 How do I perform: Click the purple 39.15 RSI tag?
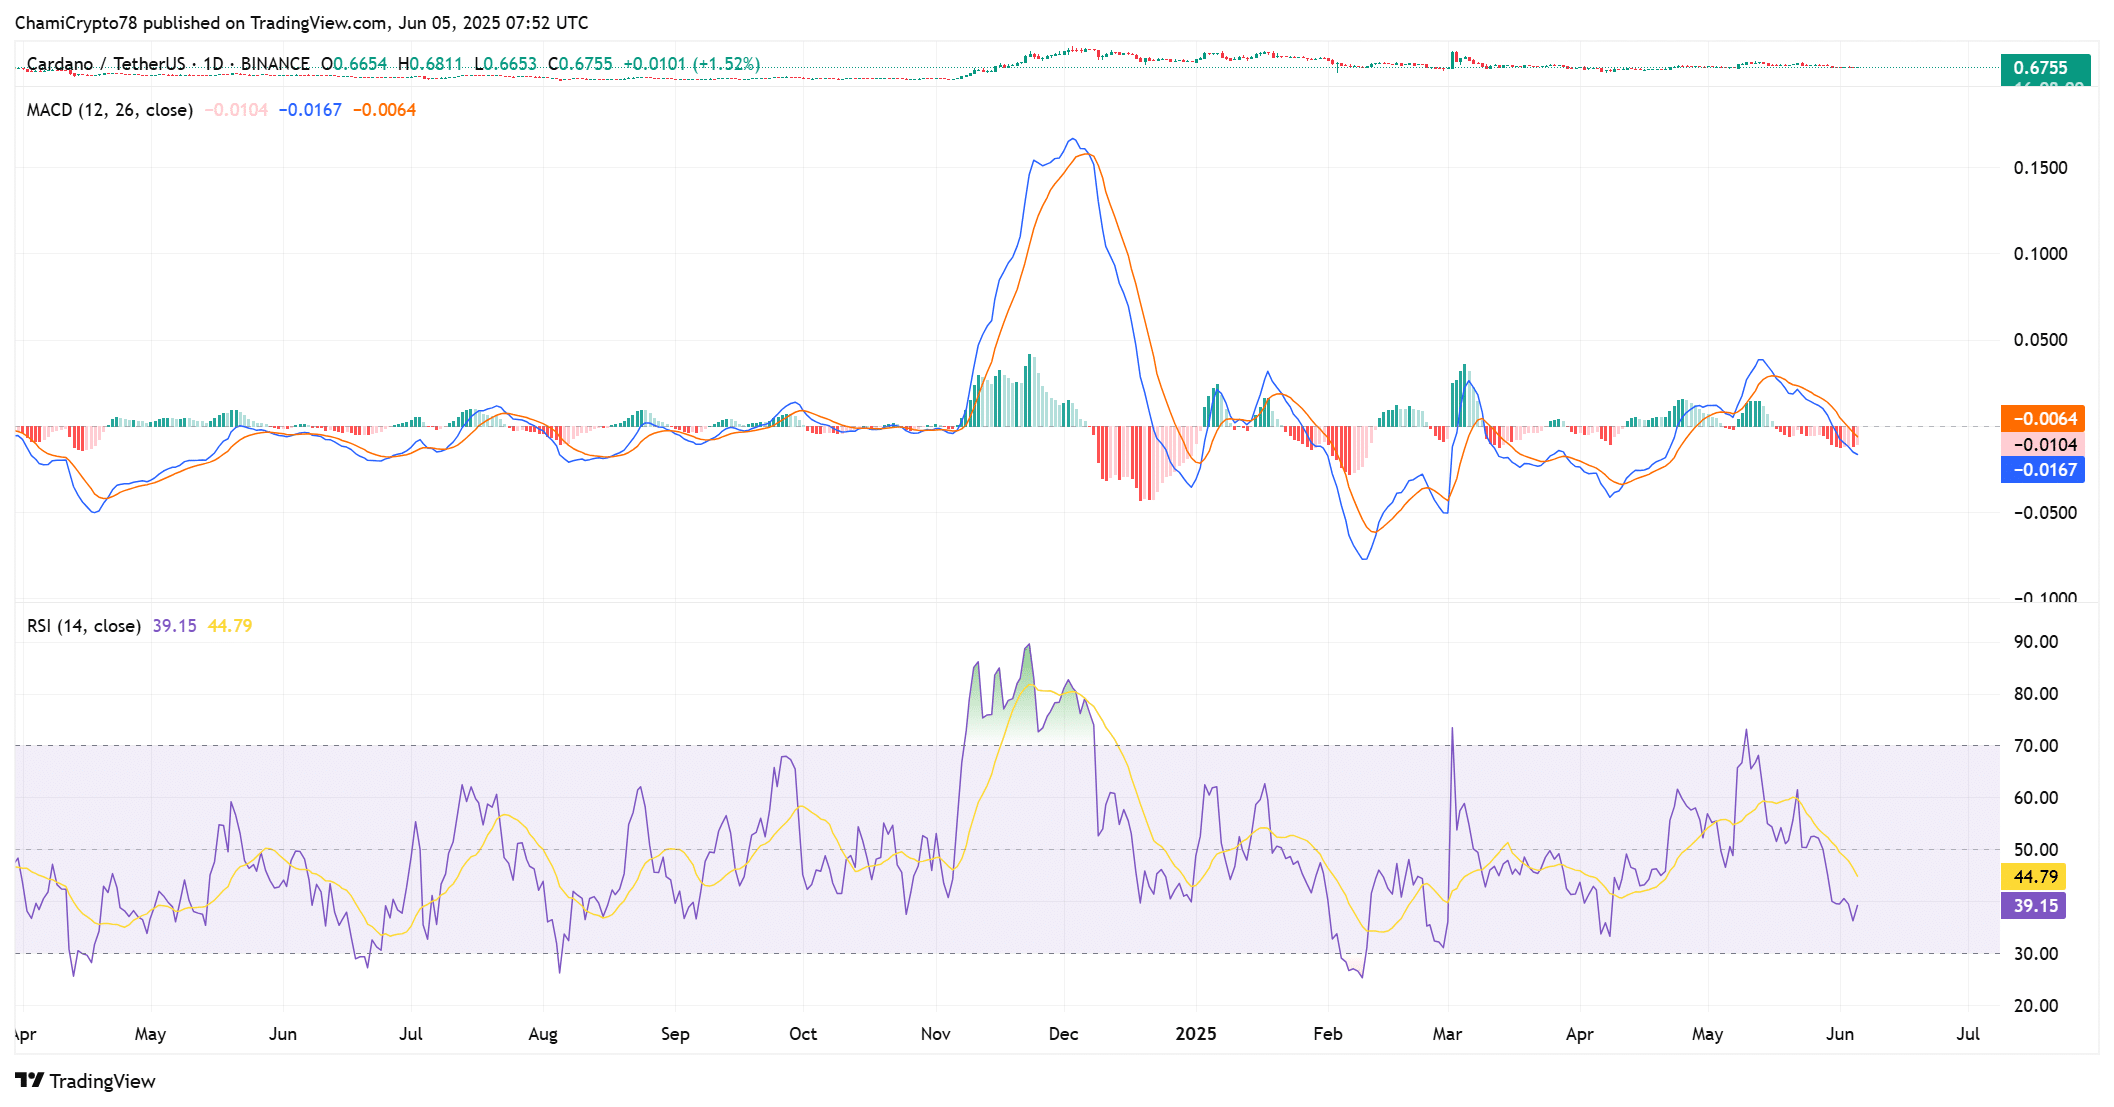[x=2034, y=906]
